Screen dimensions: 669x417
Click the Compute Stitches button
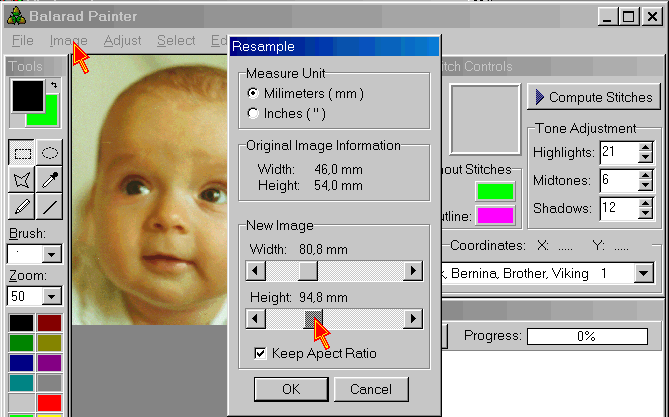(593, 97)
